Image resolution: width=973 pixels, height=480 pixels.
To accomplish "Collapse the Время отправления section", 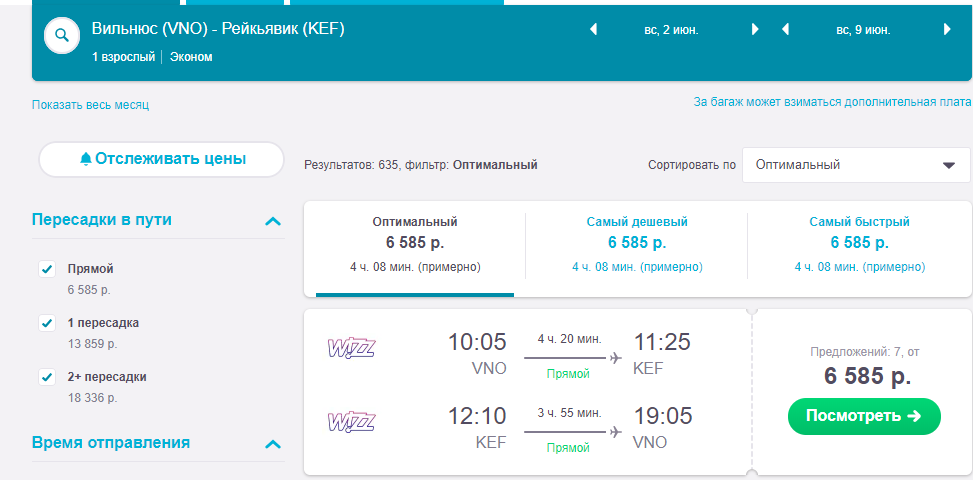I will point(272,444).
